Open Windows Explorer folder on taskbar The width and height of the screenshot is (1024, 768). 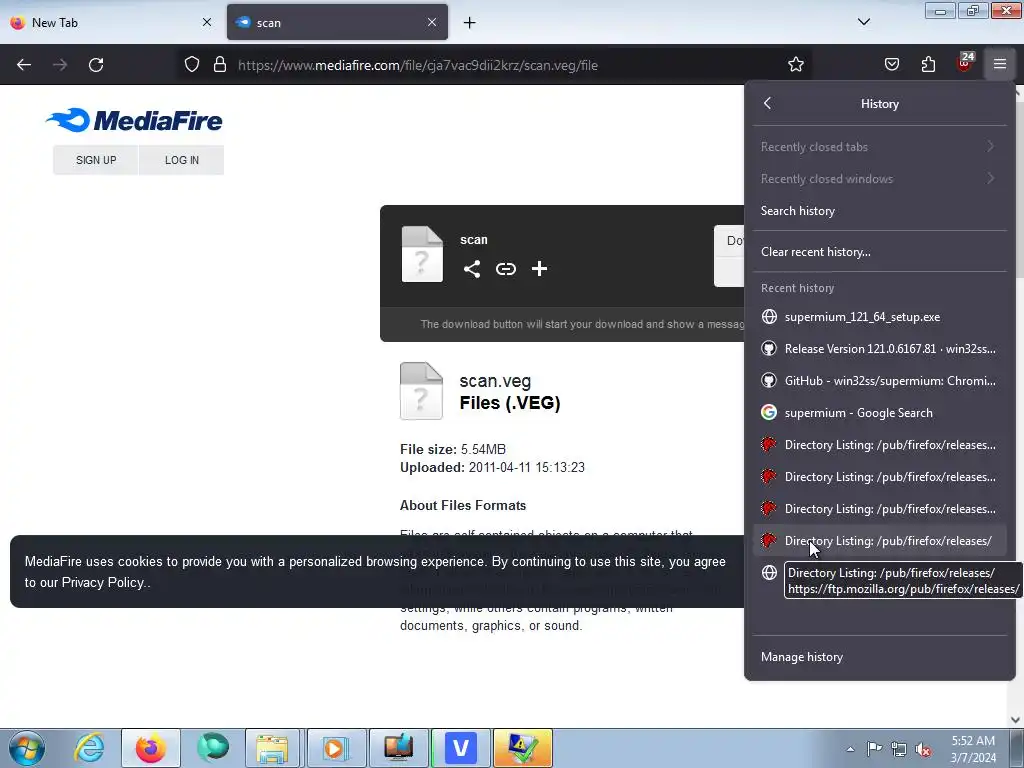tap(272, 748)
